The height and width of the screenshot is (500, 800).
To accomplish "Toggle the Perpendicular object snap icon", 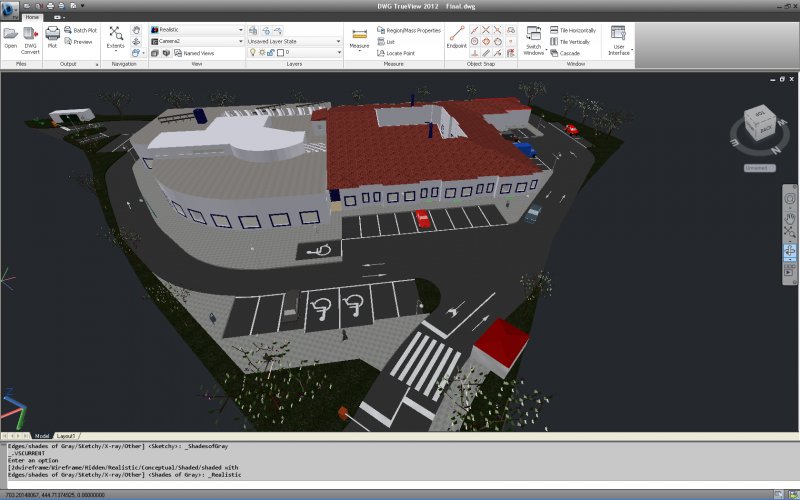I will click(474, 53).
